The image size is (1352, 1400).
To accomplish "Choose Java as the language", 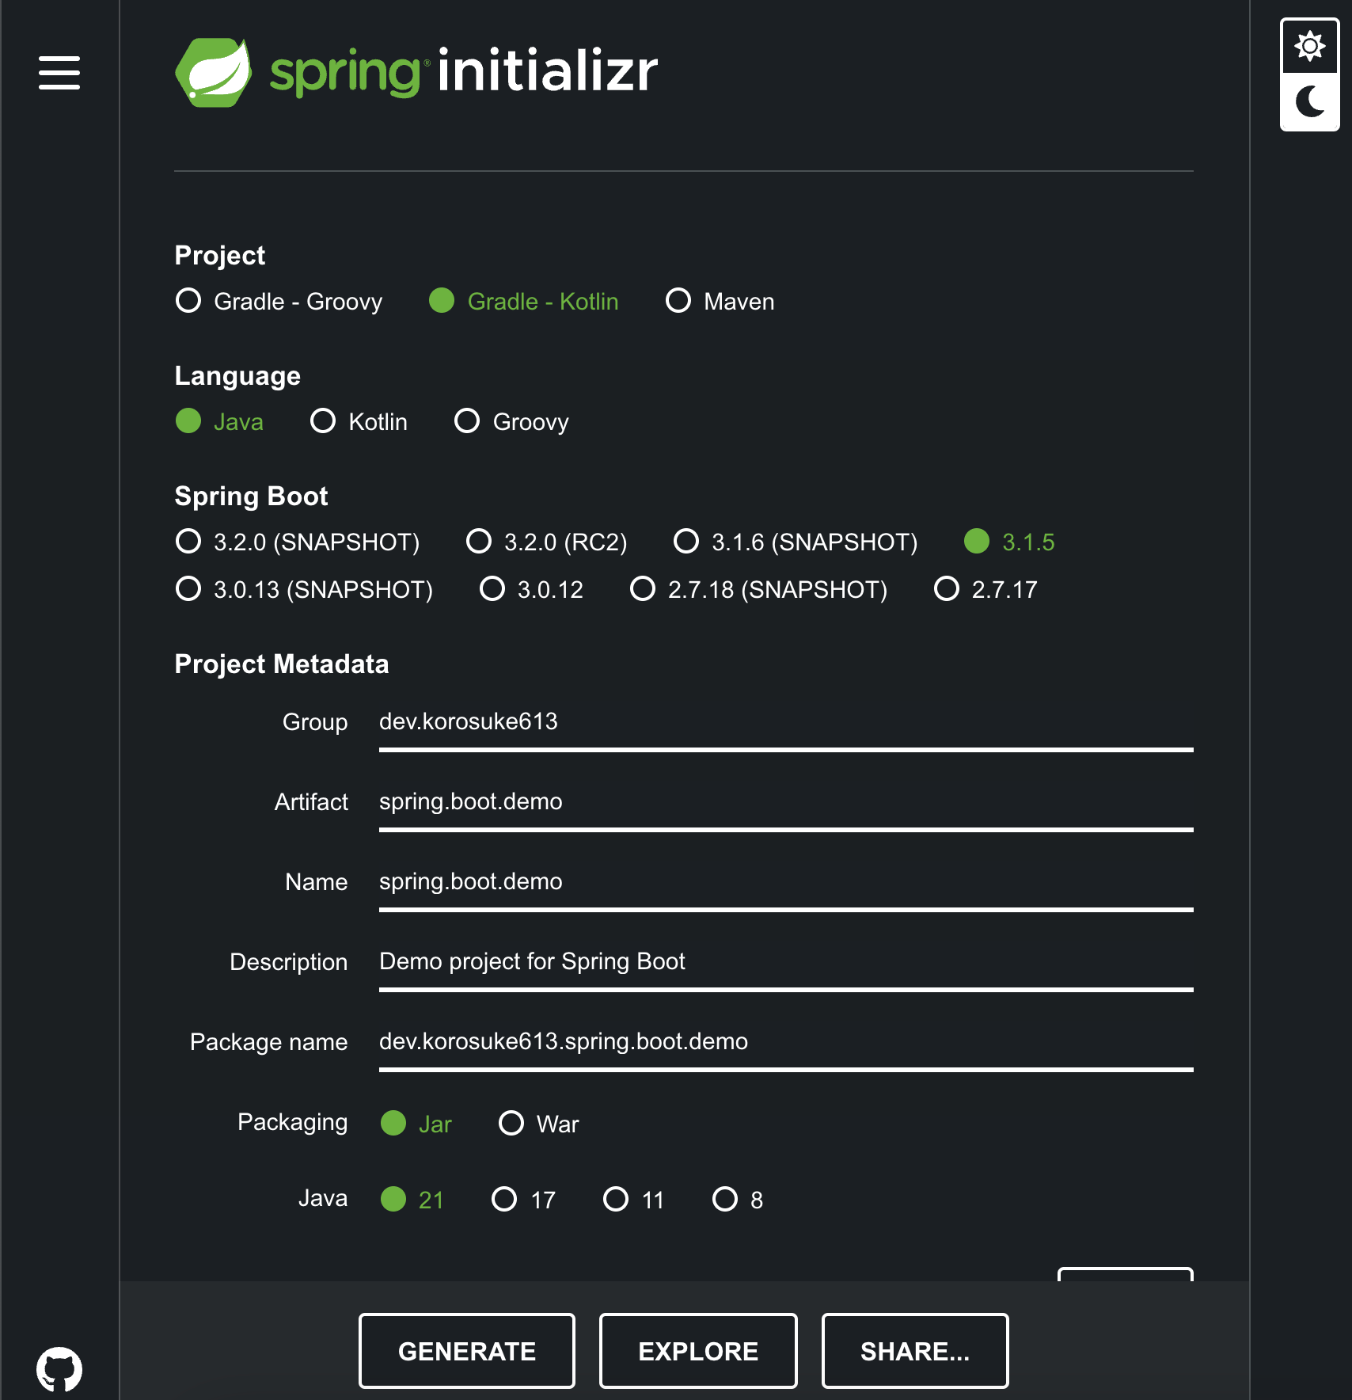I will coord(219,421).
